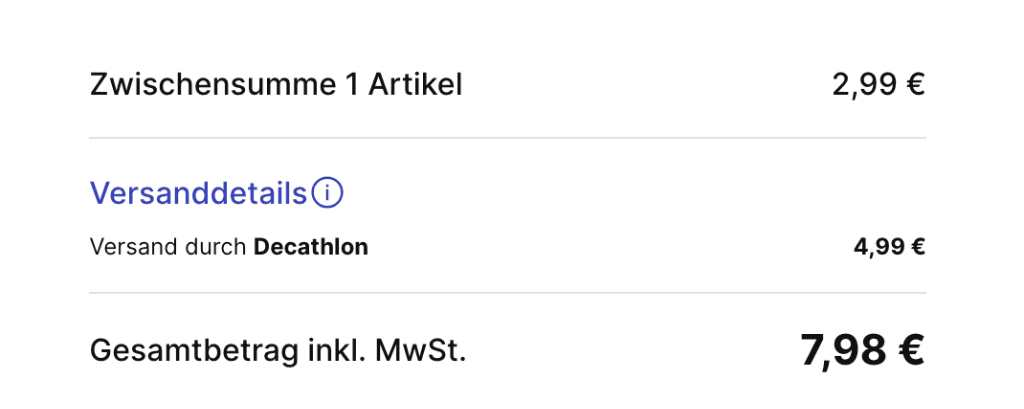Viewport: 1024px width, 409px height.
Task: Click the Versand durch text
Action: tap(168, 247)
